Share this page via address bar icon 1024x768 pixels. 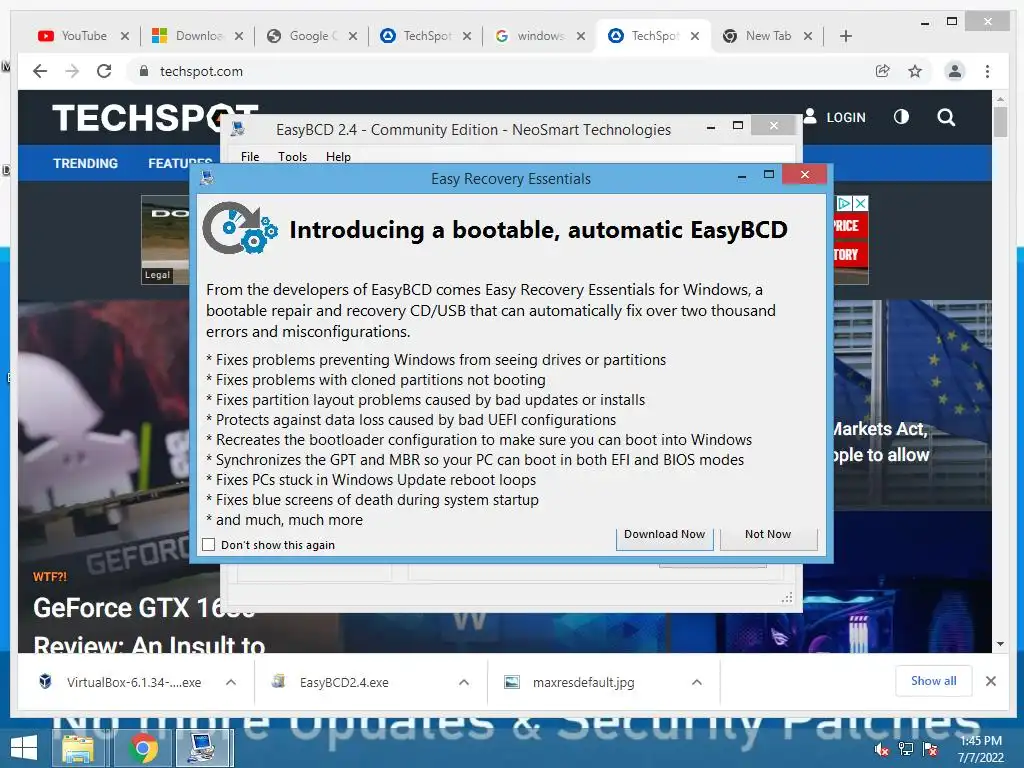883,71
